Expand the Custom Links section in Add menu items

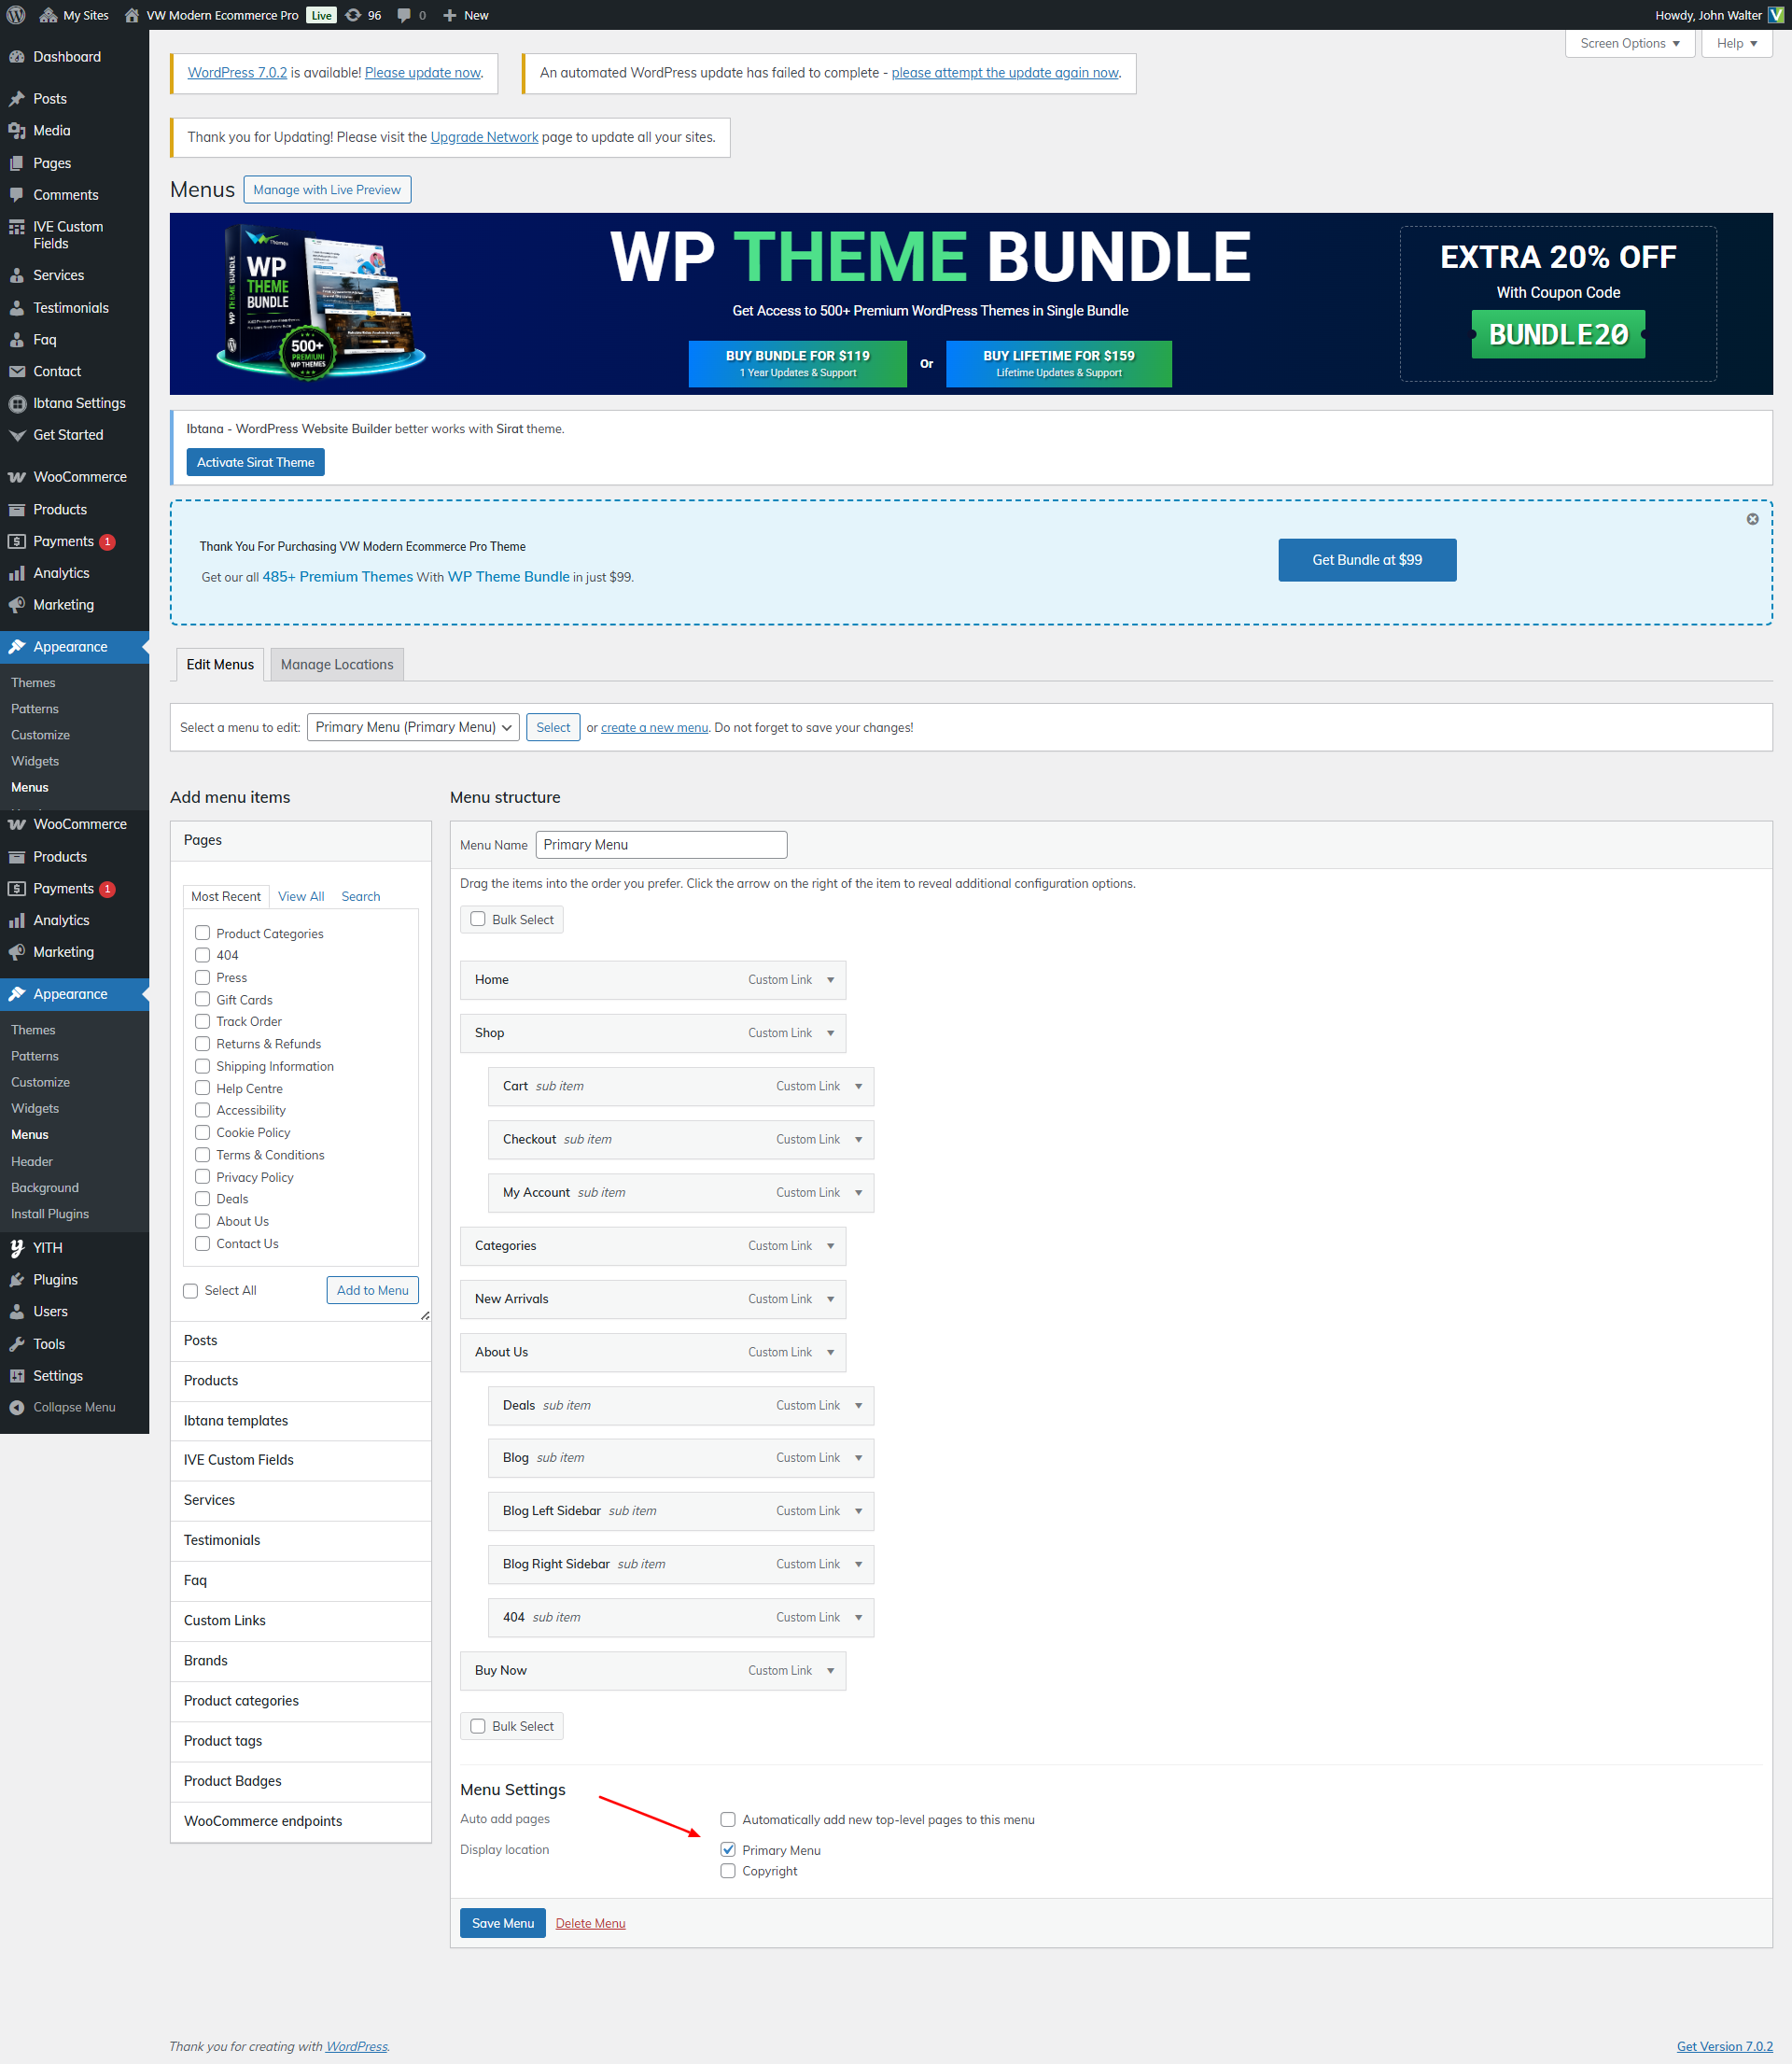click(x=301, y=1621)
